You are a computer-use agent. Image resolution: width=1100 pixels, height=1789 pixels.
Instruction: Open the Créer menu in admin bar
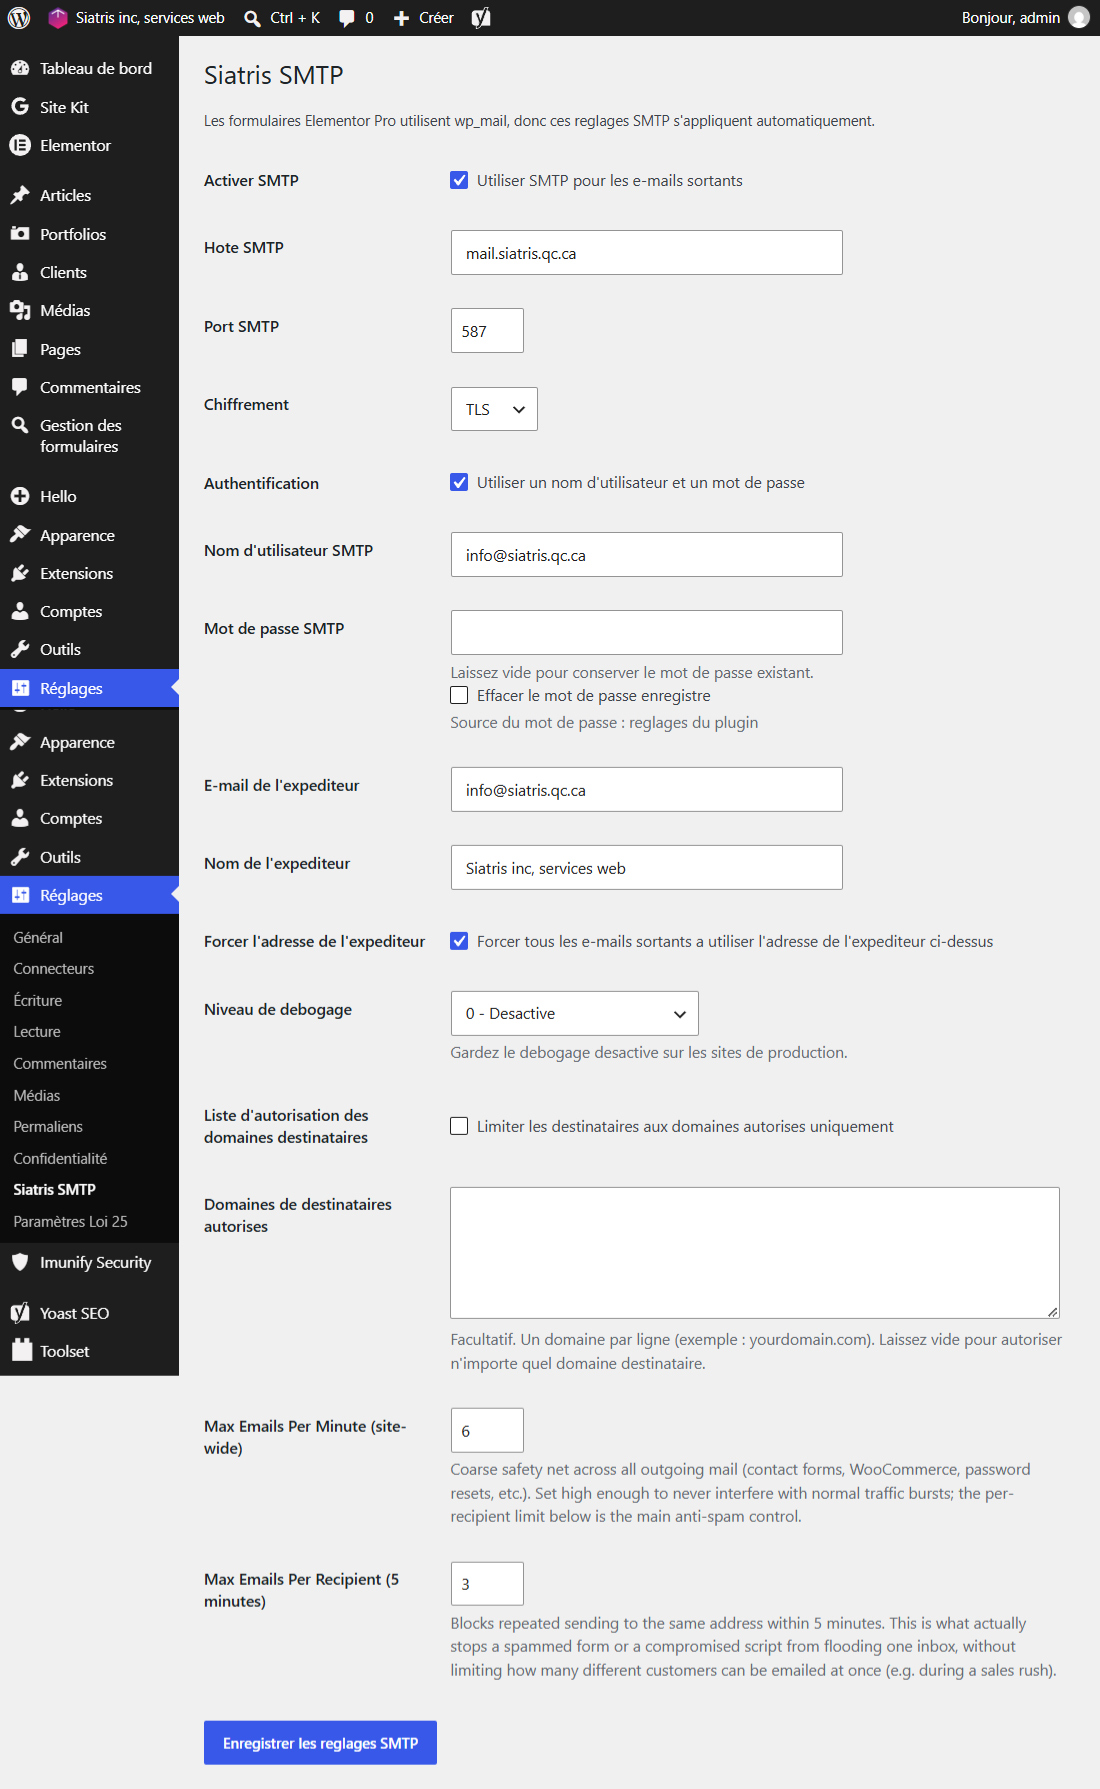point(424,18)
